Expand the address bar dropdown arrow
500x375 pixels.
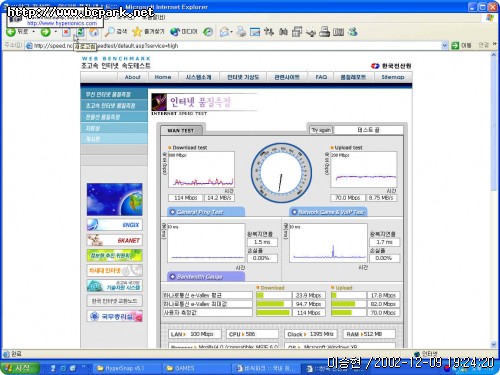pyautogui.click(x=444, y=45)
